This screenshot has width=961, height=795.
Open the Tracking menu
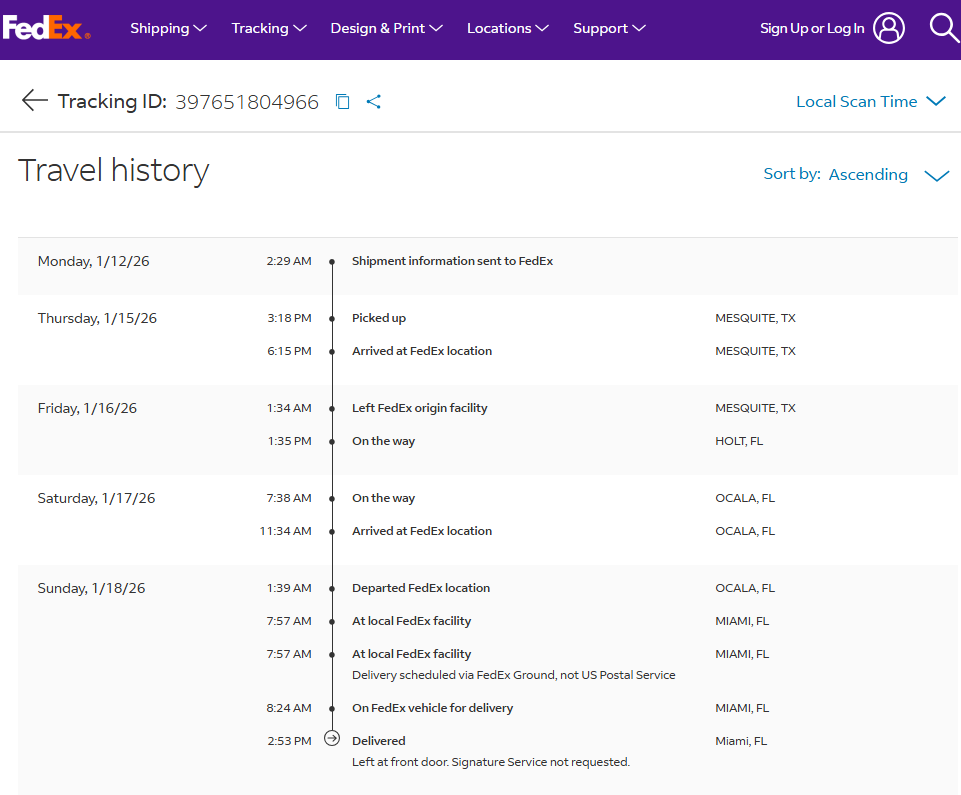(269, 28)
